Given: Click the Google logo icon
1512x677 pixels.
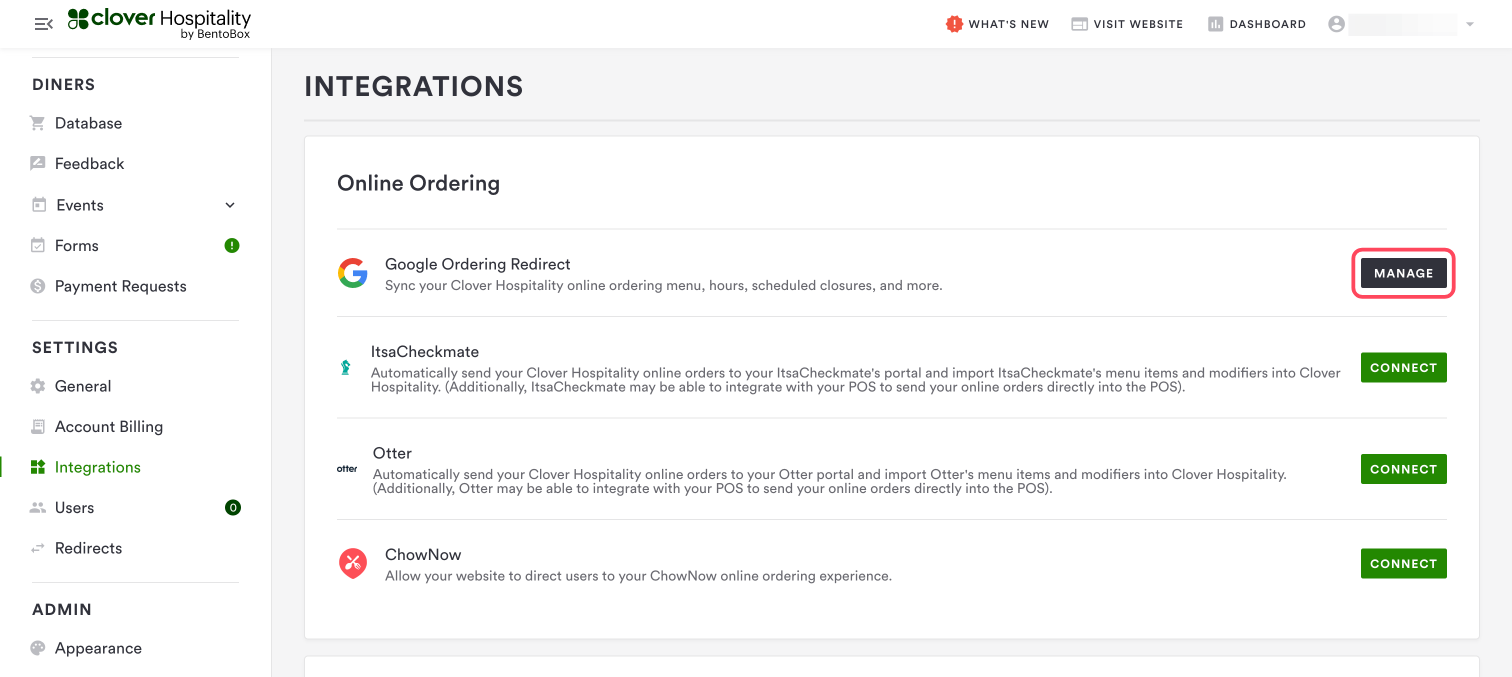Looking at the screenshot, I should pyautogui.click(x=352, y=273).
